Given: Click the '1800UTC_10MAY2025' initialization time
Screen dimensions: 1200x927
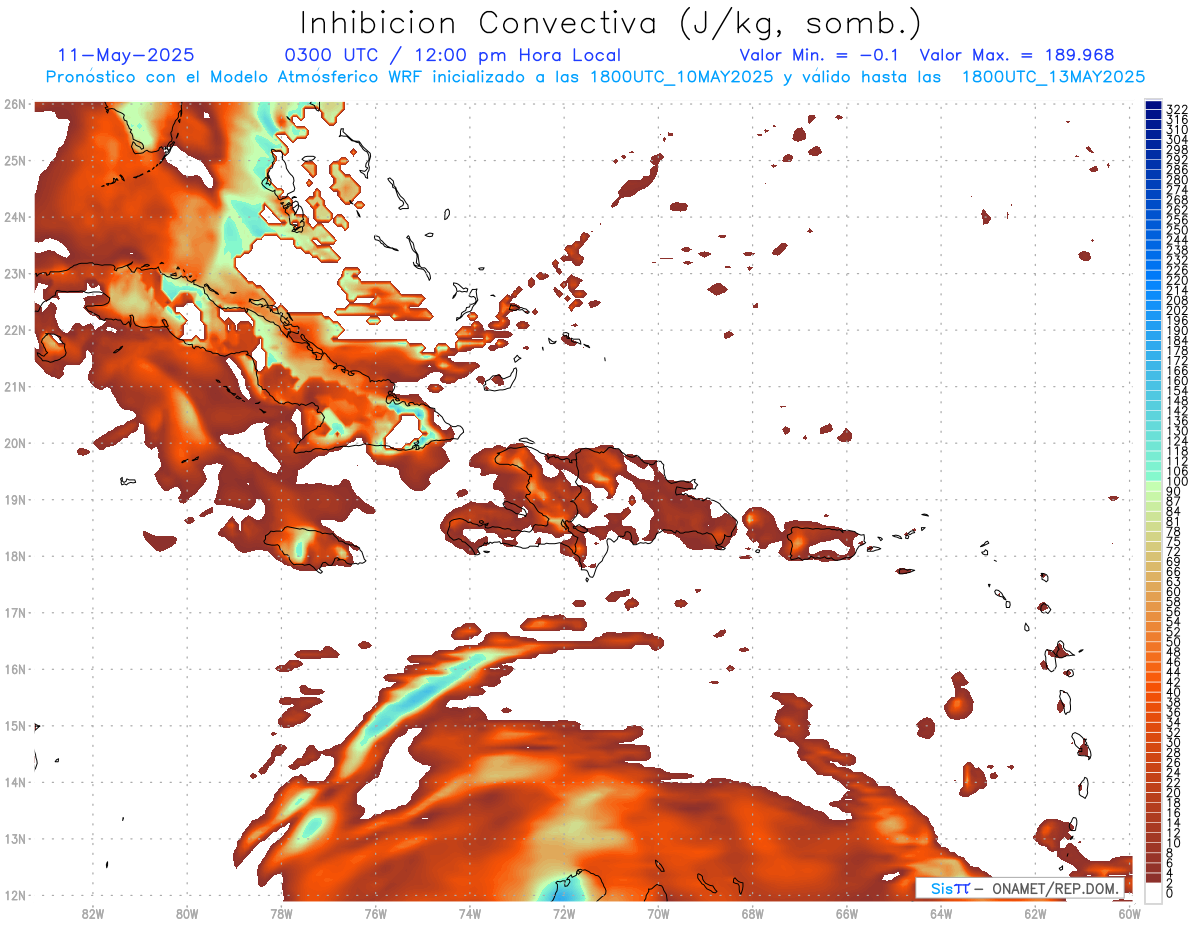Looking at the screenshot, I should (x=681, y=77).
